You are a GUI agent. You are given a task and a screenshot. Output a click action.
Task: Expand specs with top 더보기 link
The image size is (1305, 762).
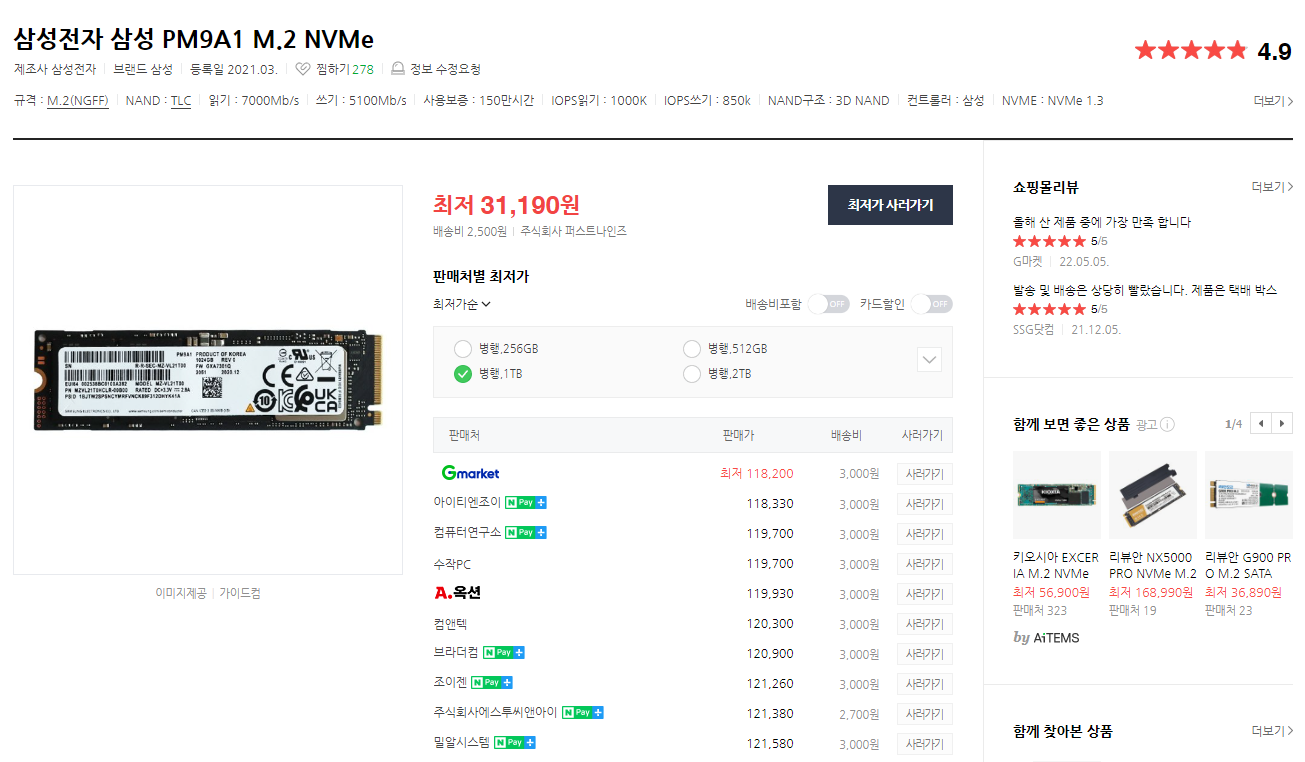click(1273, 101)
